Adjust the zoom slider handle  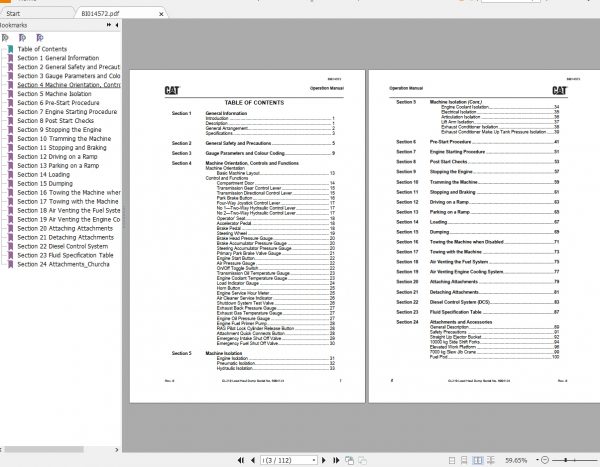click(x=566, y=460)
